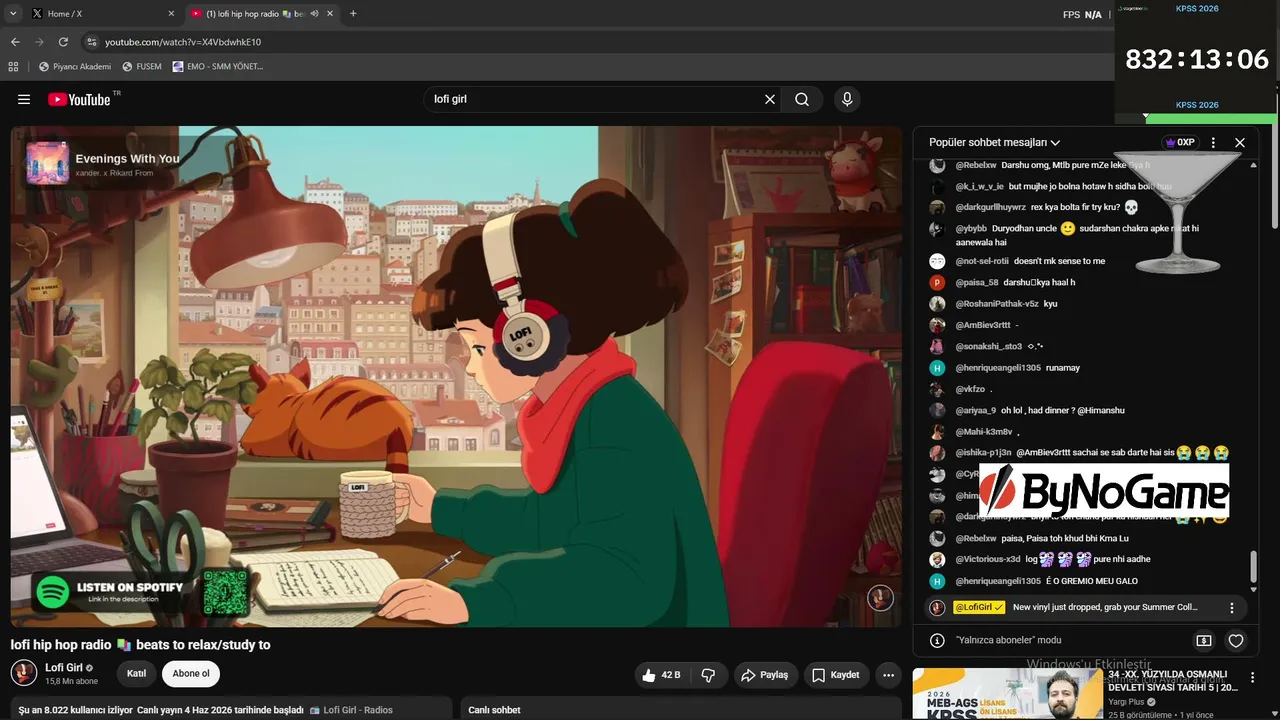Subscribe with the 'Abone ol' button
Viewport: 1280px width, 720px height.
coord(191,674)
